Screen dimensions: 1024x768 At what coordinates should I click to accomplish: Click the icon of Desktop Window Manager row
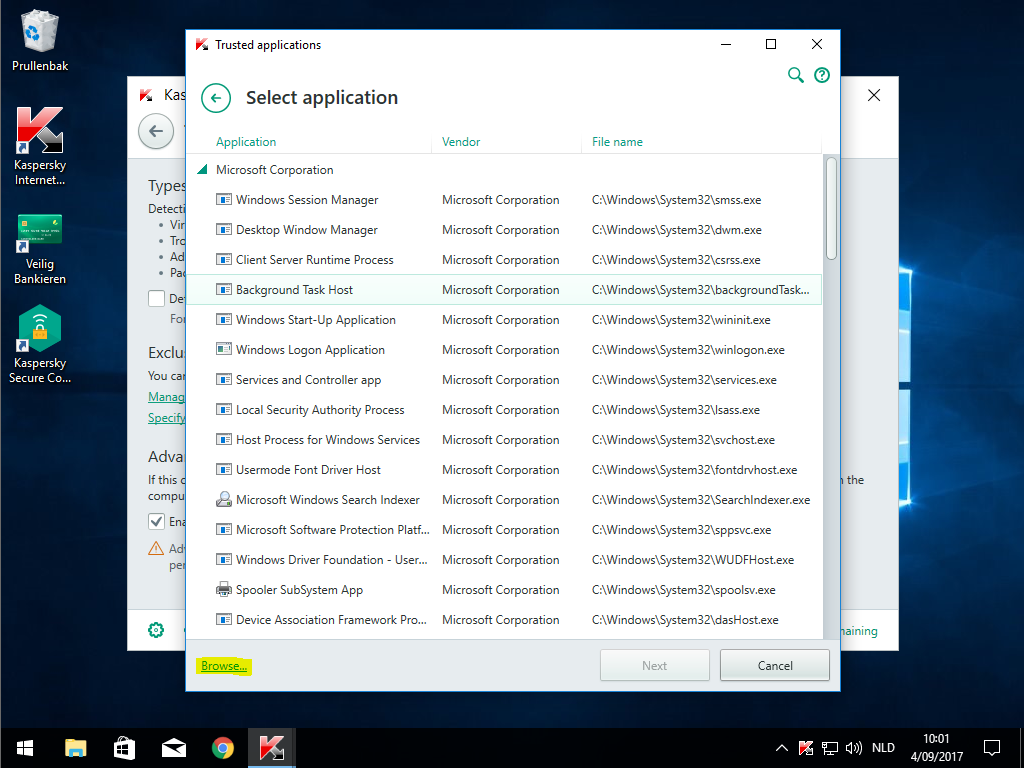pos(224,229)
